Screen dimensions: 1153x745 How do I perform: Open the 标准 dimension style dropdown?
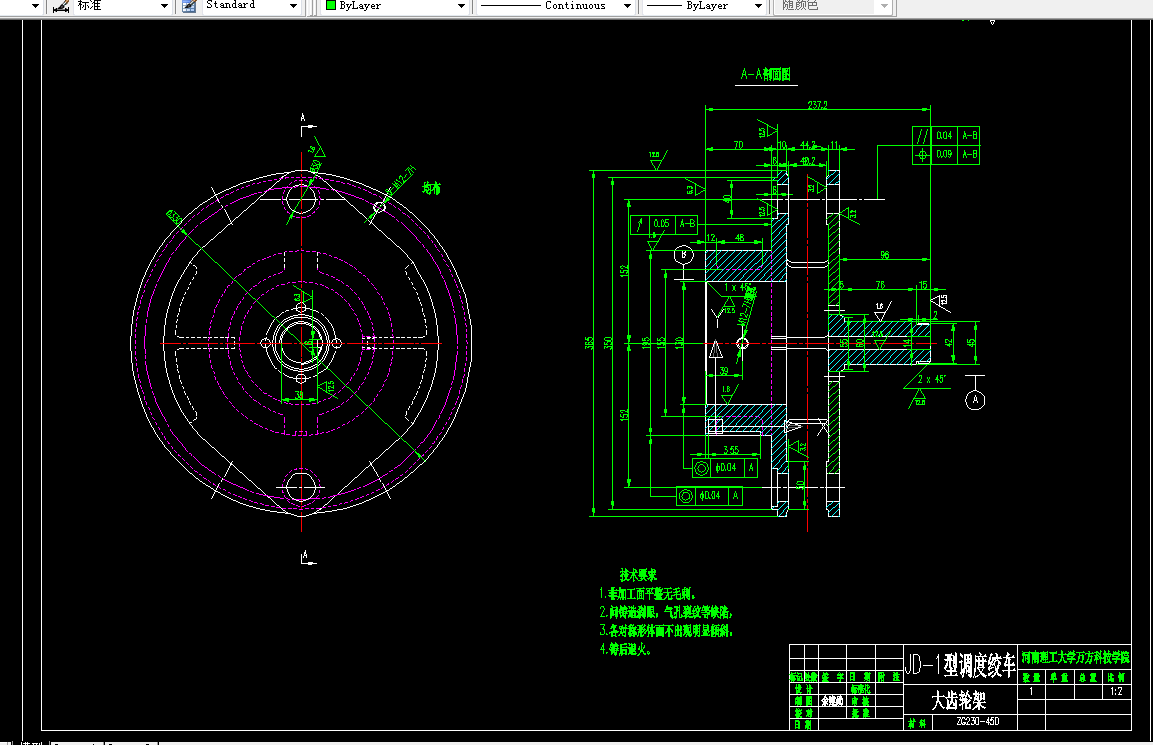pos(164,6)
